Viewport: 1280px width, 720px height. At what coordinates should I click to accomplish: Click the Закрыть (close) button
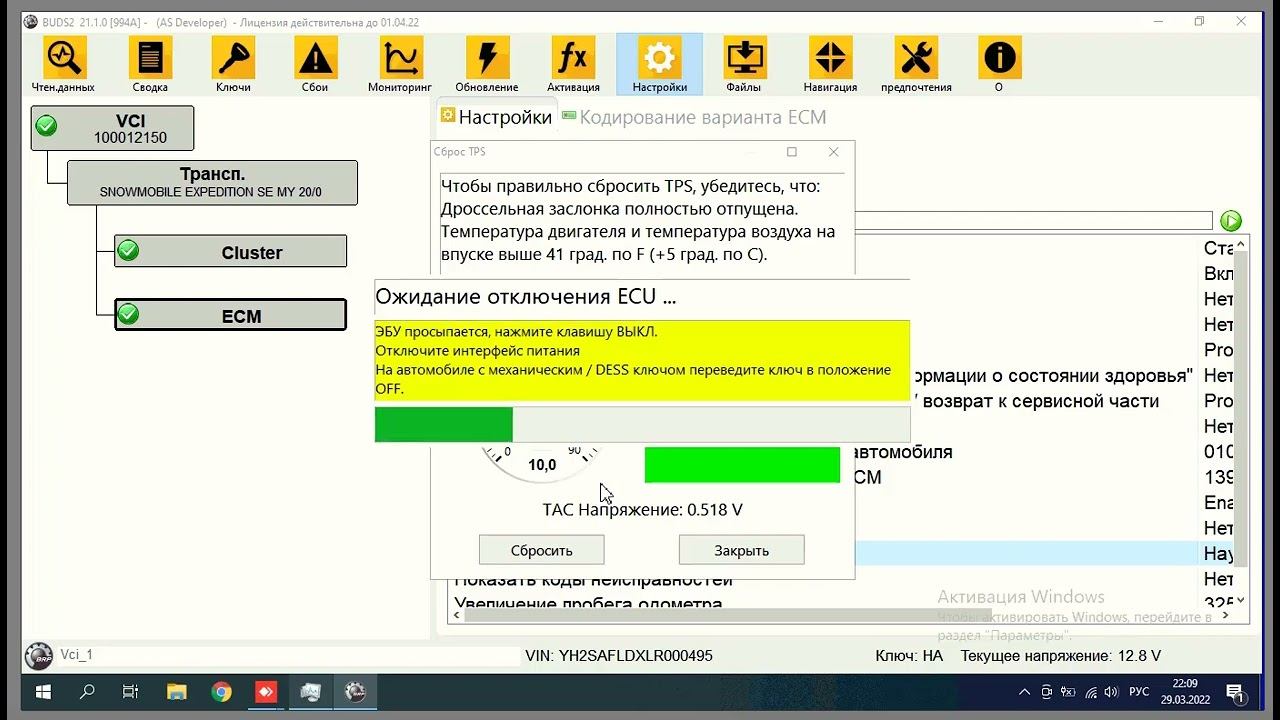pyautogui.click(x=742, y=550)
